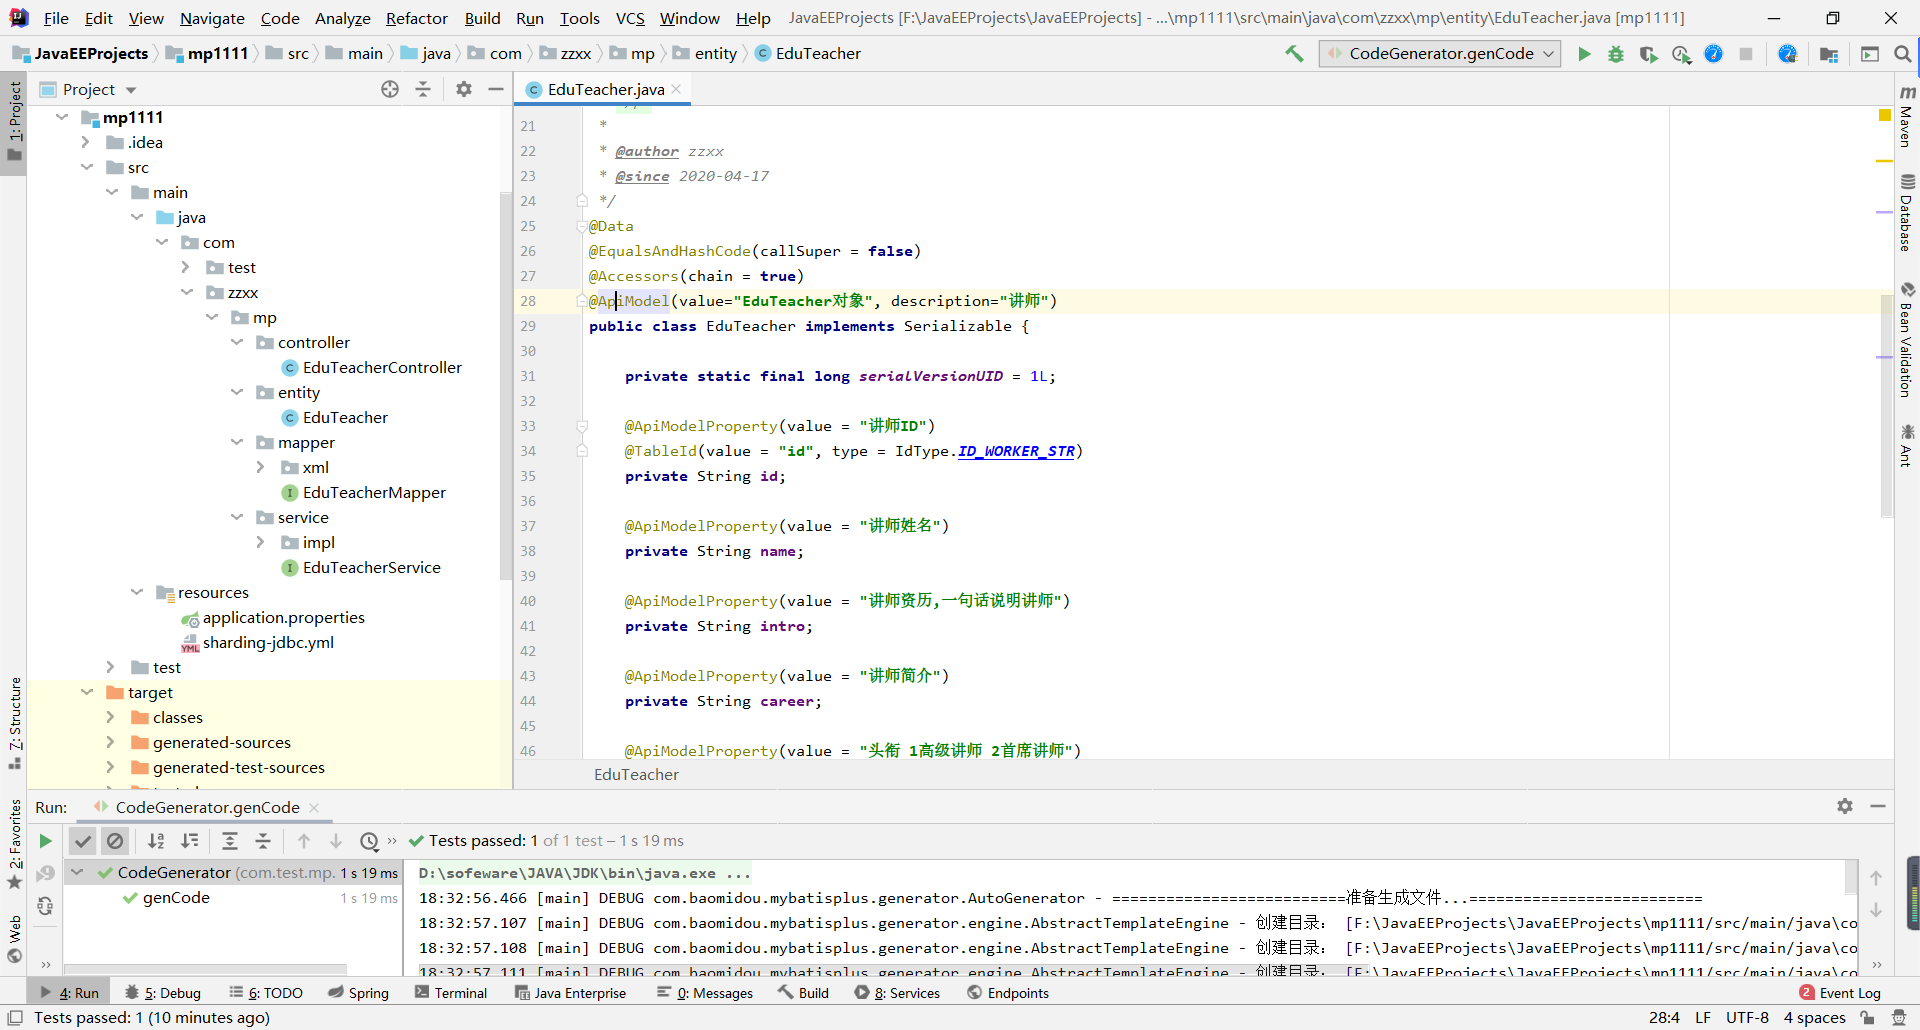Click Sort Alphabetically in the test runner toolbar
The image size is (1920, 1030).
coord(156,841)
